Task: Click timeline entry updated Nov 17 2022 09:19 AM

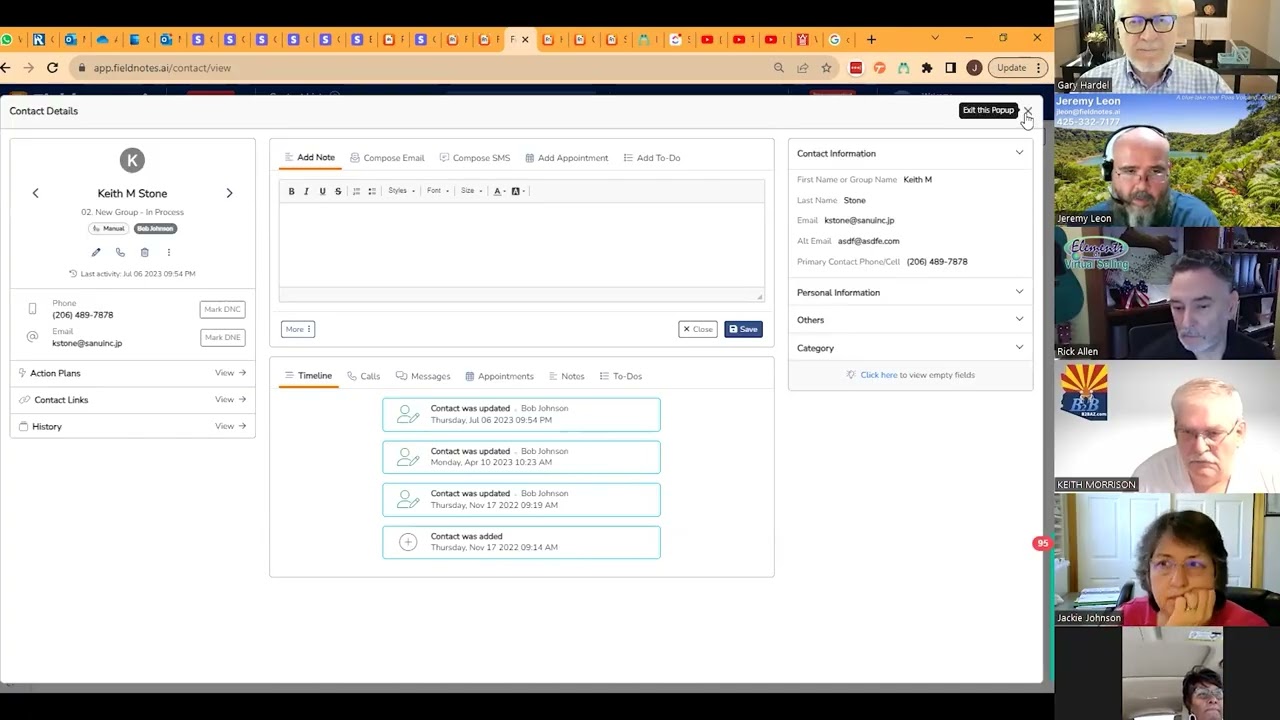Action: coord(521,500)
